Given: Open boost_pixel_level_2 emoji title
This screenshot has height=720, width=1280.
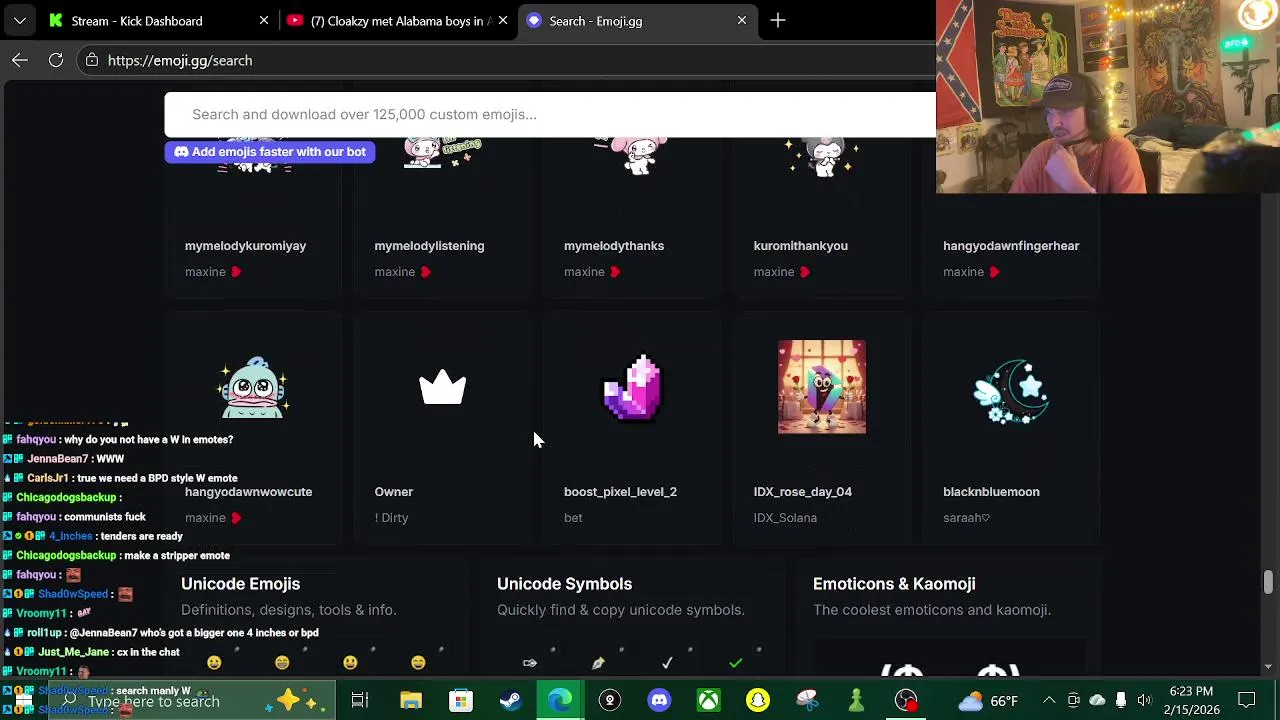Looking at the screenshot, I should 620,492.
